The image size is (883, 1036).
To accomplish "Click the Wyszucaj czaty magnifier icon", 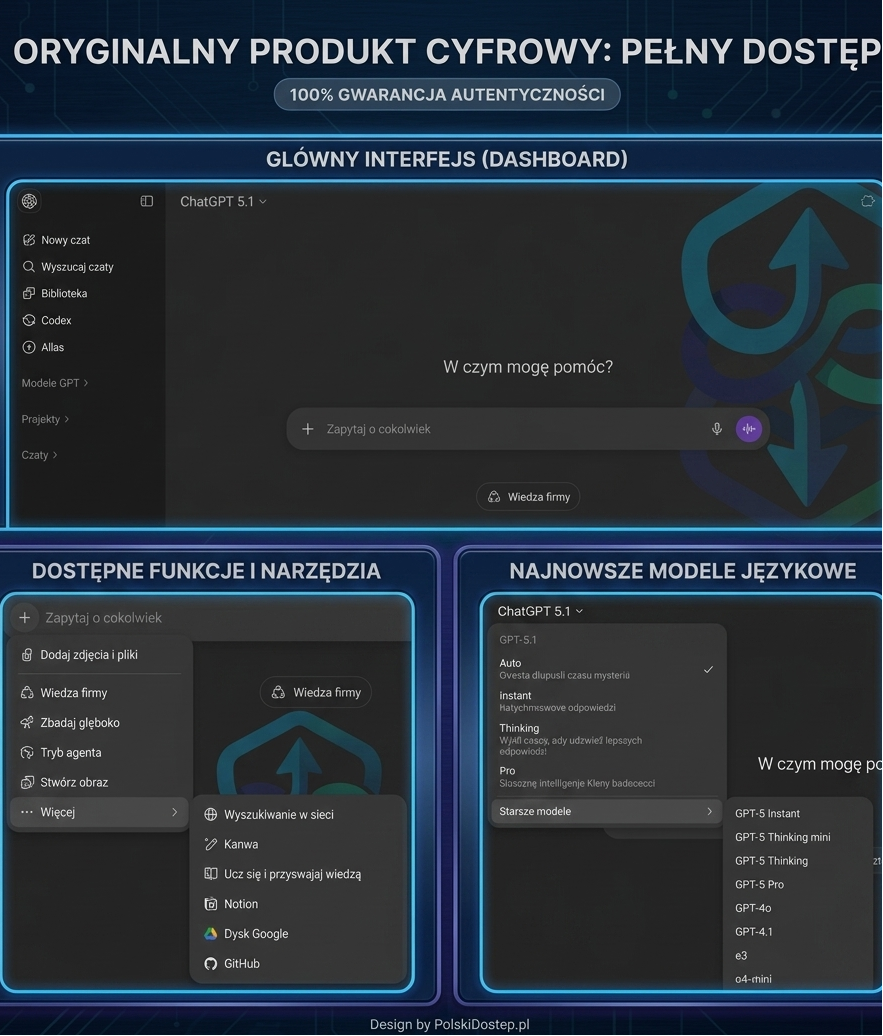I will pos(28,266).
